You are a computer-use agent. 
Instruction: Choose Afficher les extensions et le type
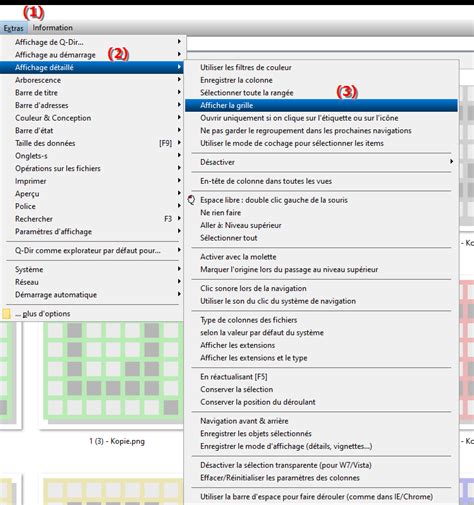322,358
